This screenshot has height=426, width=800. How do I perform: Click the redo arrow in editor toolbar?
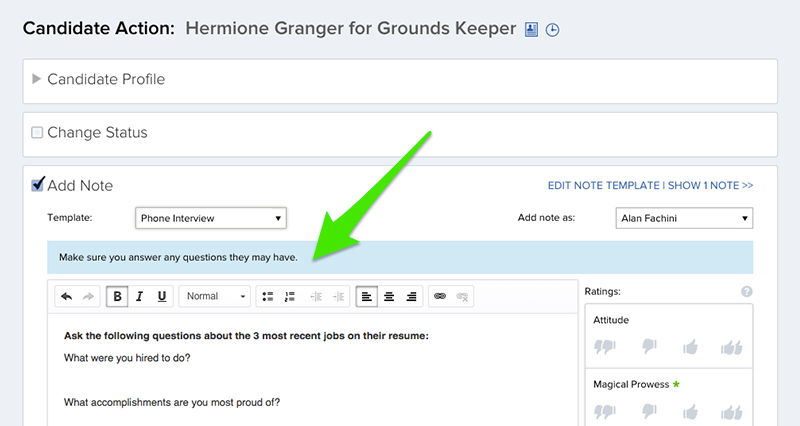tap(88, 296)
